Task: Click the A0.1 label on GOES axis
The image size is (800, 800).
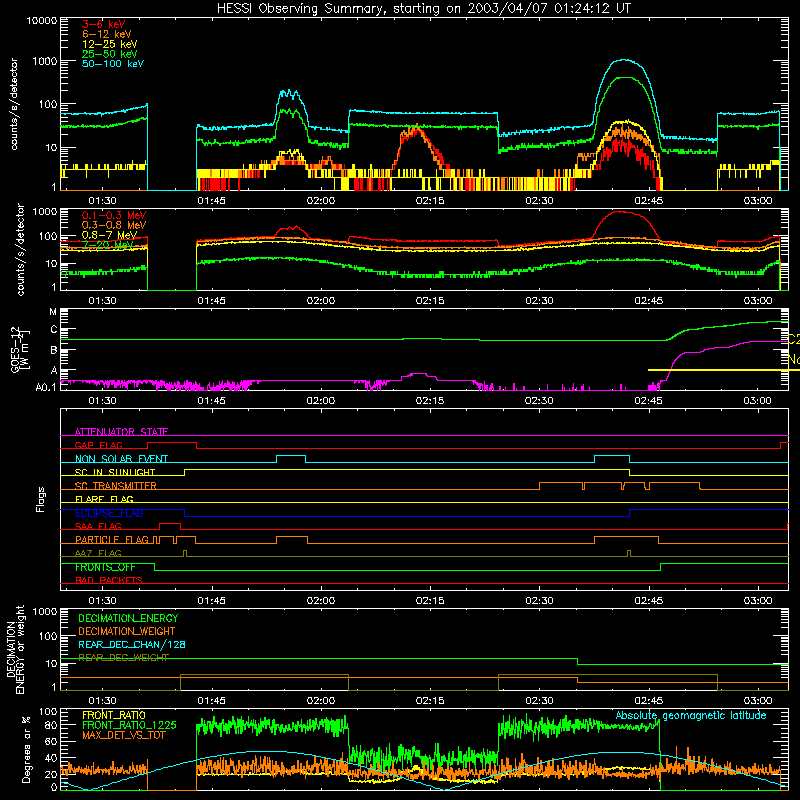Action: [46, 387]
